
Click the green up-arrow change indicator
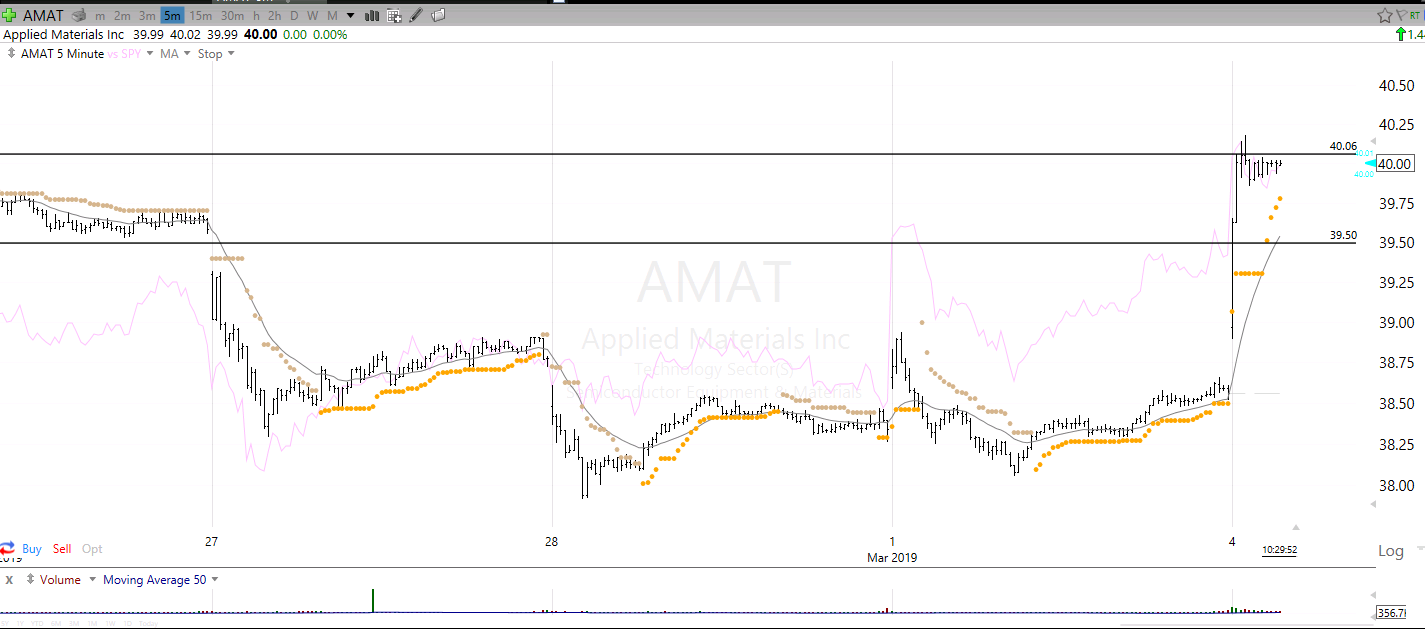[1401, 35]
